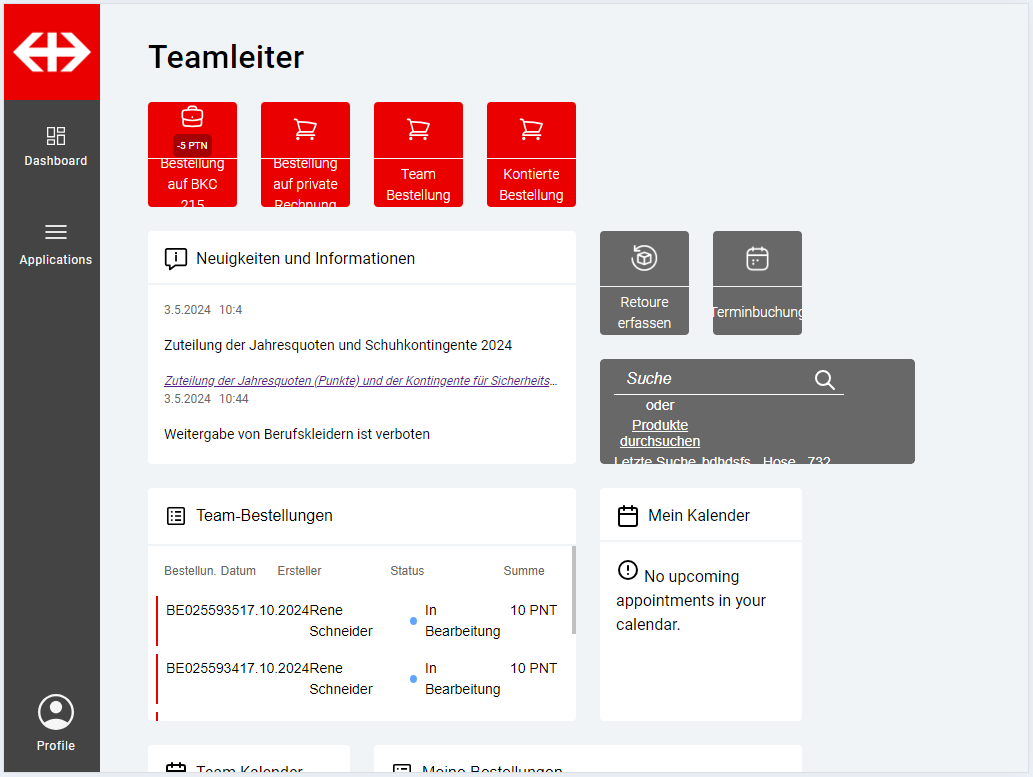
Task: Click the Team-Bestellungen panel header
Action: pyautogui.click(x=264, y=516)
